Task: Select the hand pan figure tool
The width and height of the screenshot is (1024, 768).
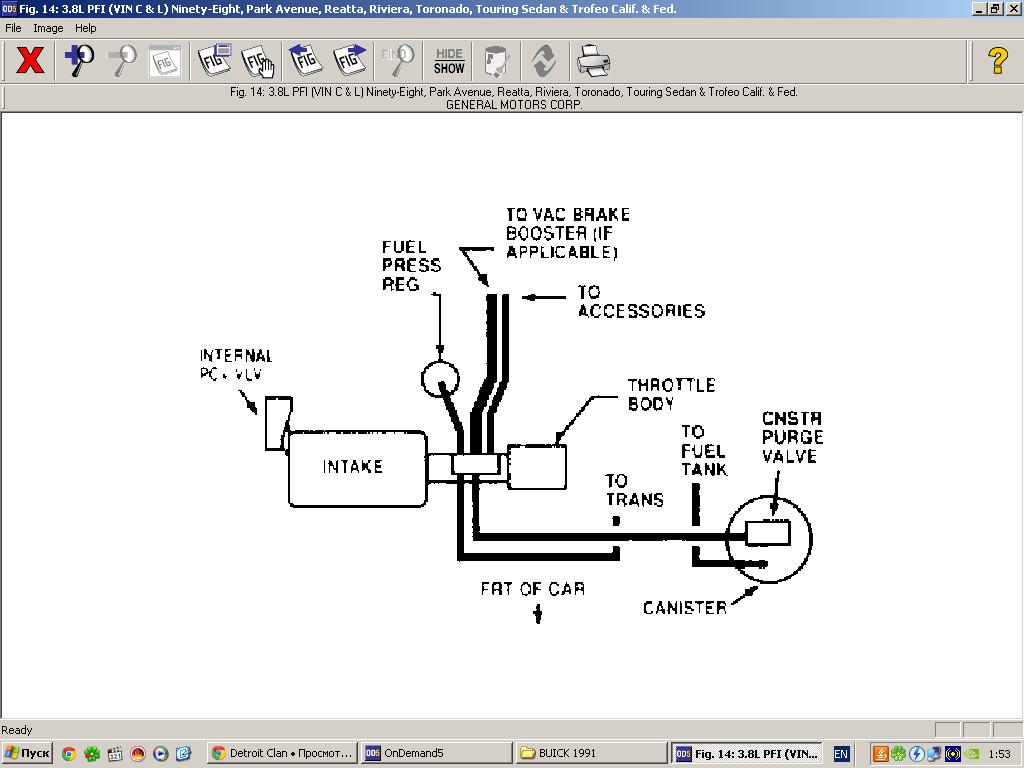Action: click(258, 61)
